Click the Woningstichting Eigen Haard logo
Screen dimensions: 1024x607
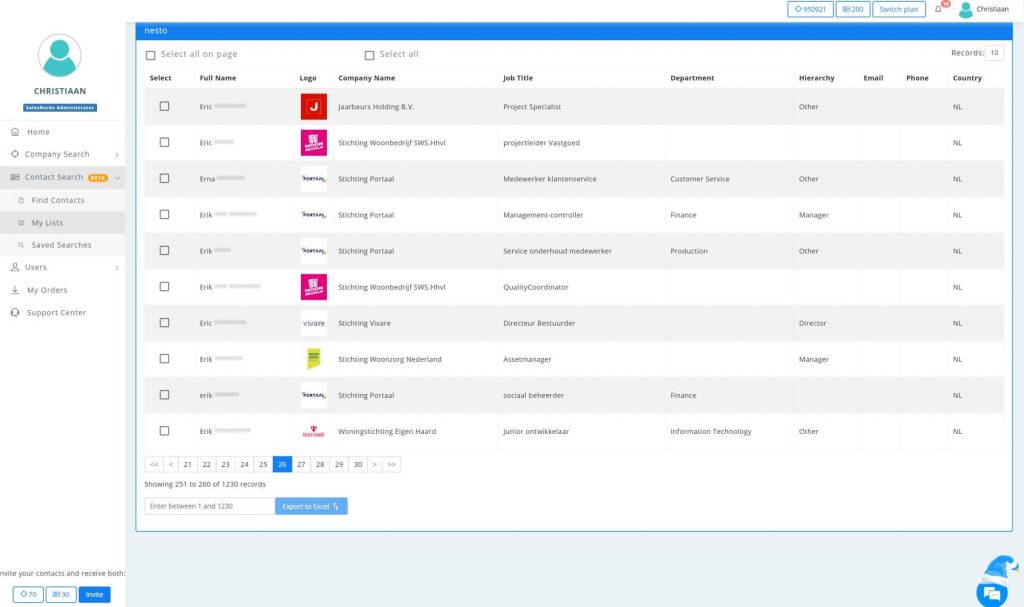pyautogui.click(x=313, y=432)
